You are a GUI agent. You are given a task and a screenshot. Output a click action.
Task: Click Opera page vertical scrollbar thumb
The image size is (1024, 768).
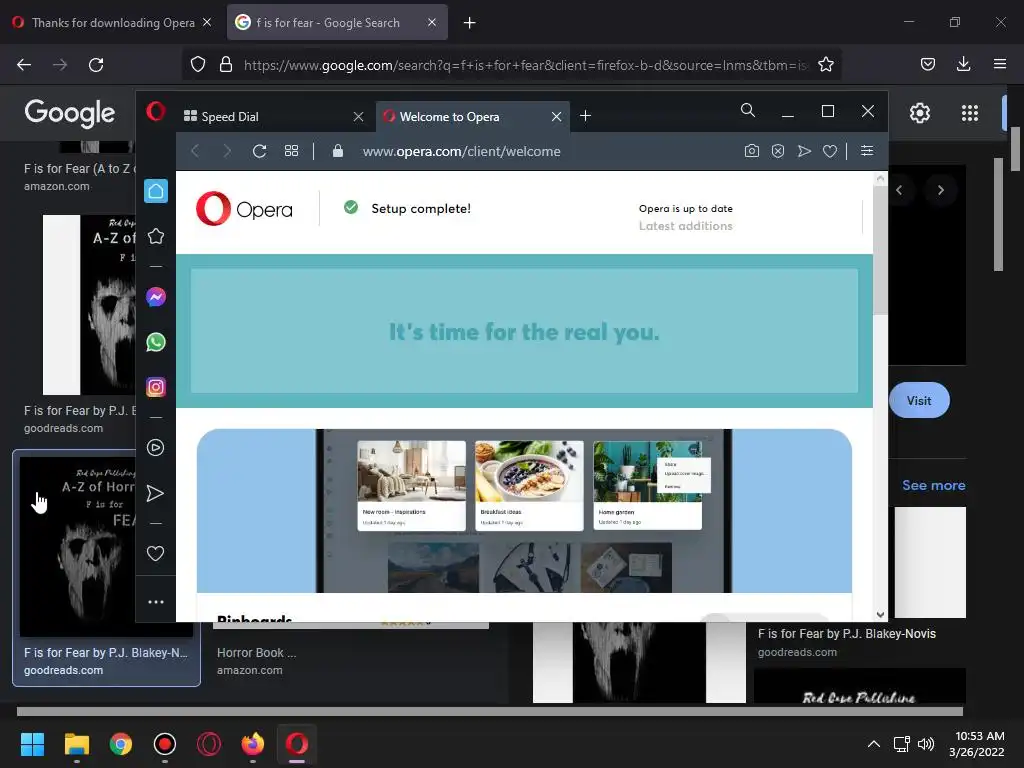pos(880,249)
